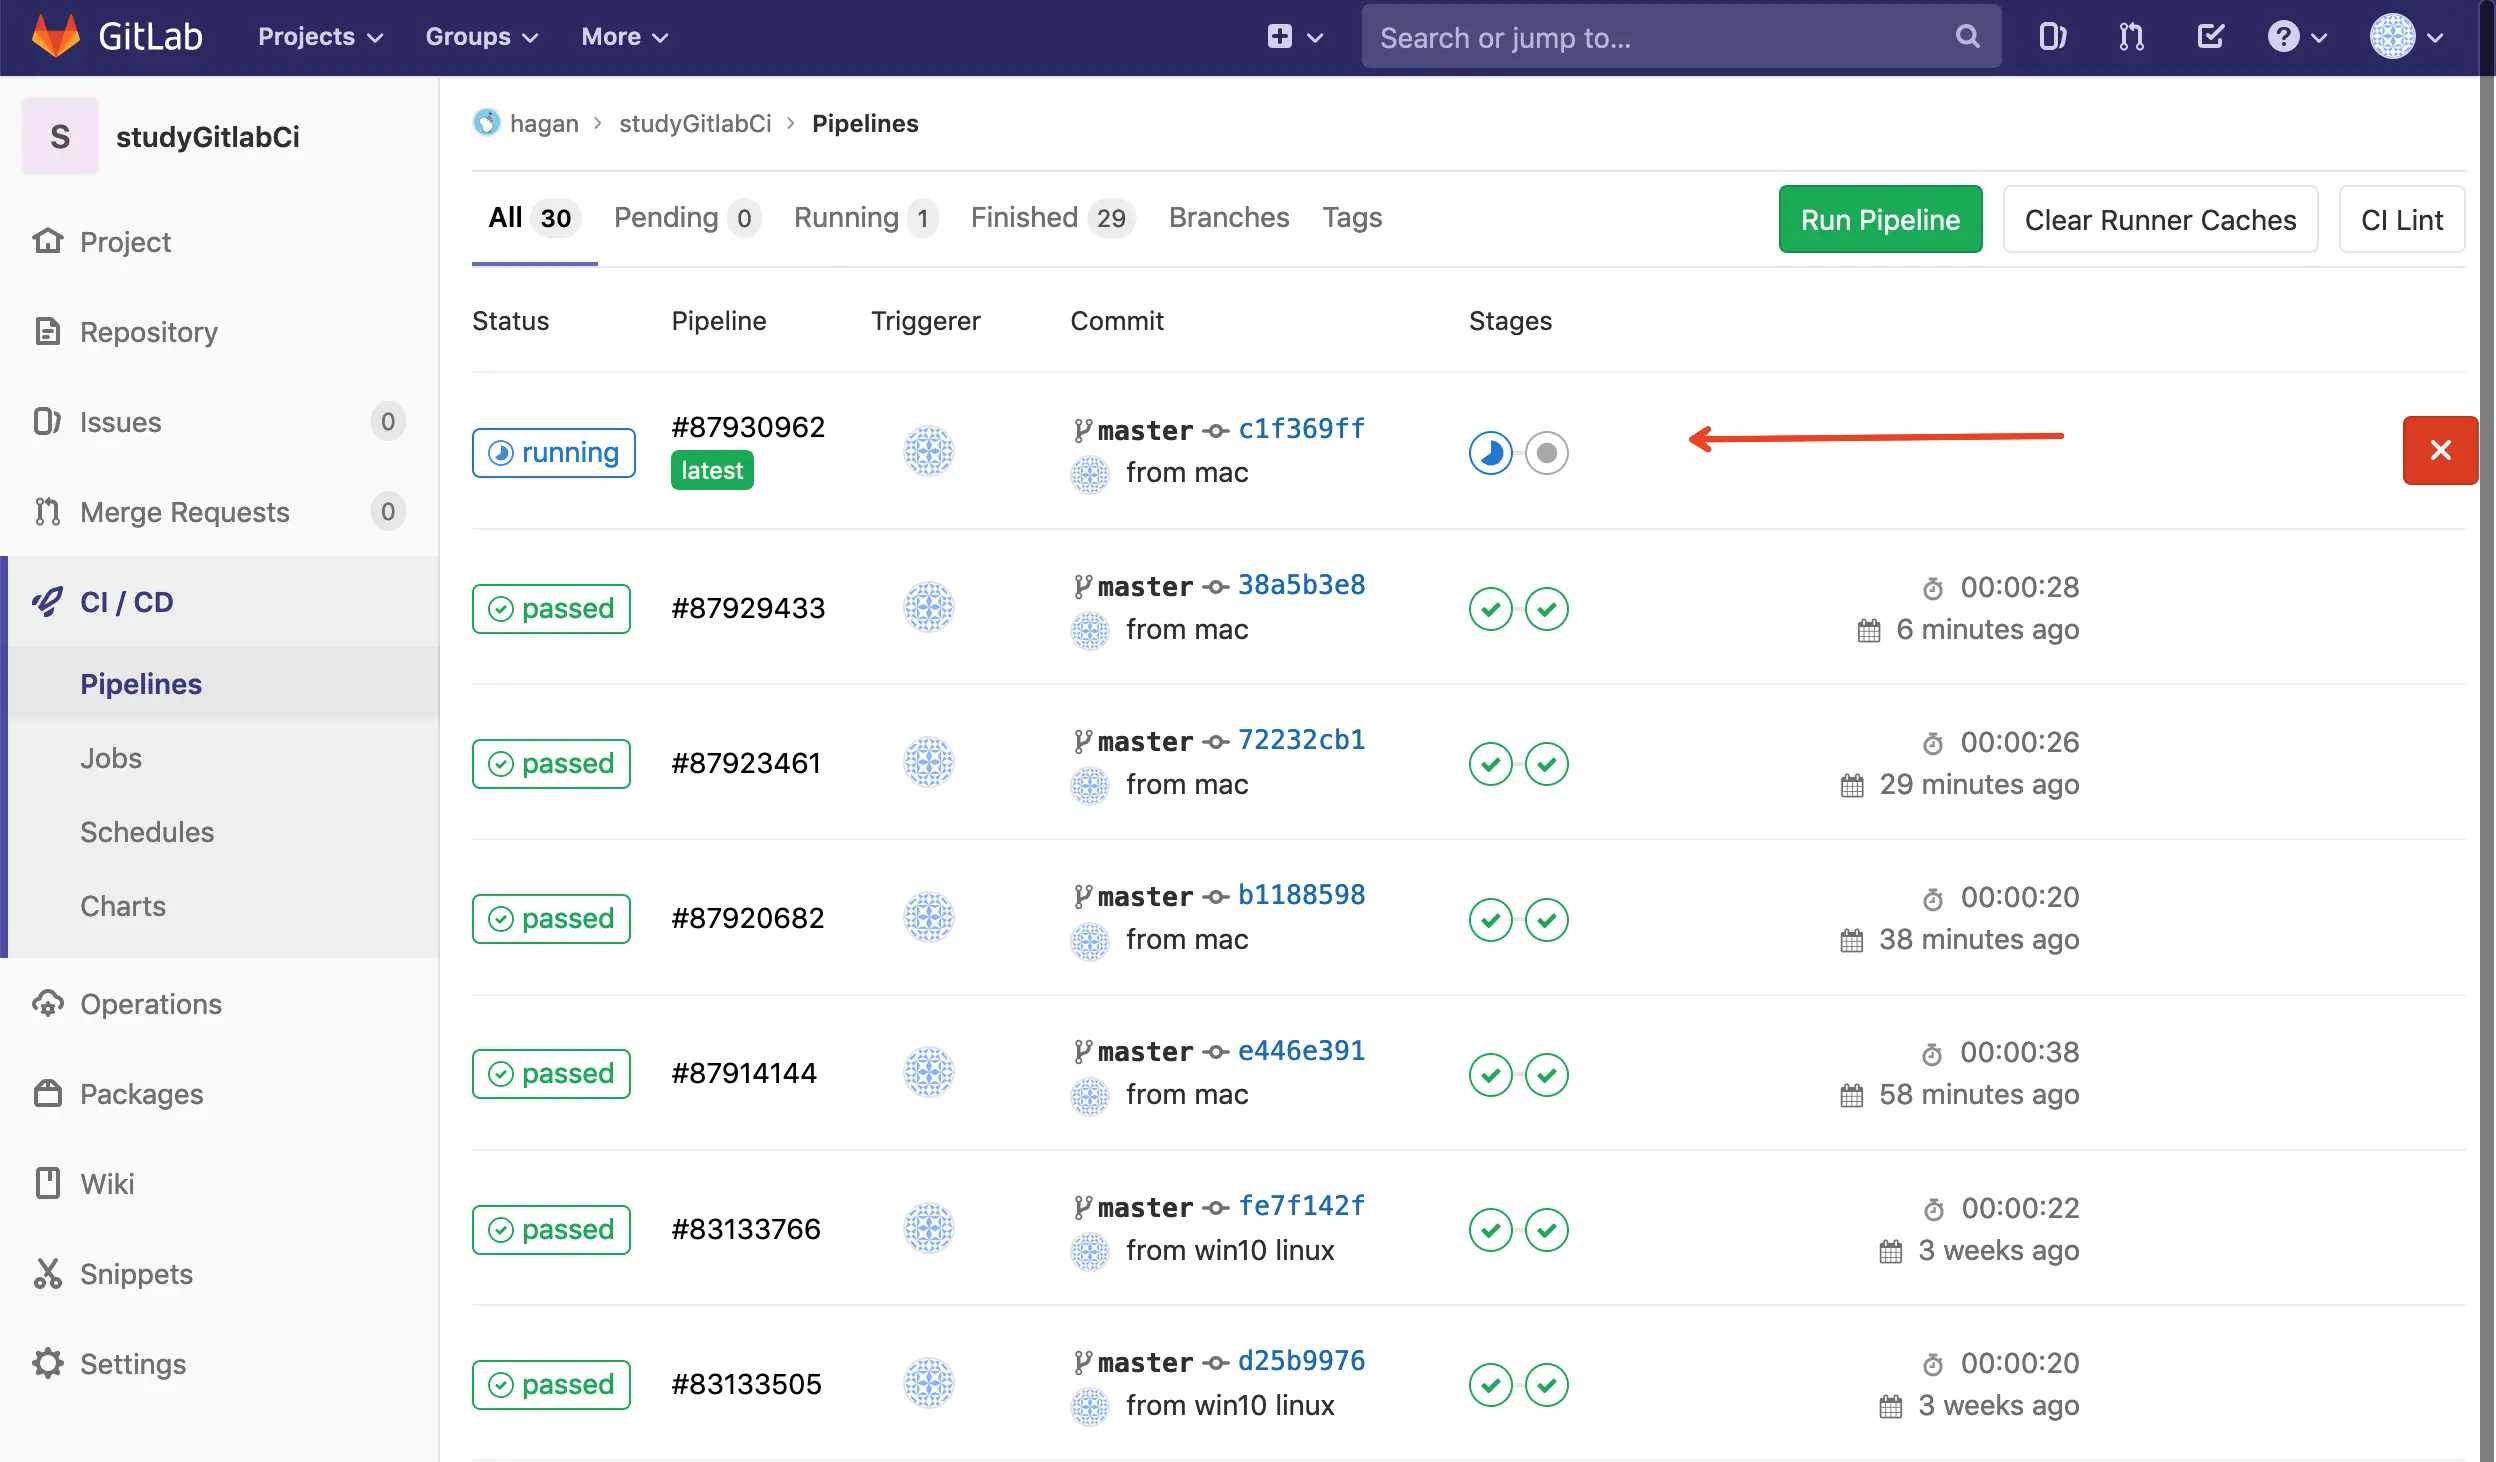The width and height of the screenshot is (2496, 1462).
Task: Open Settings in the sidebar
Action: pos(220,1364)
